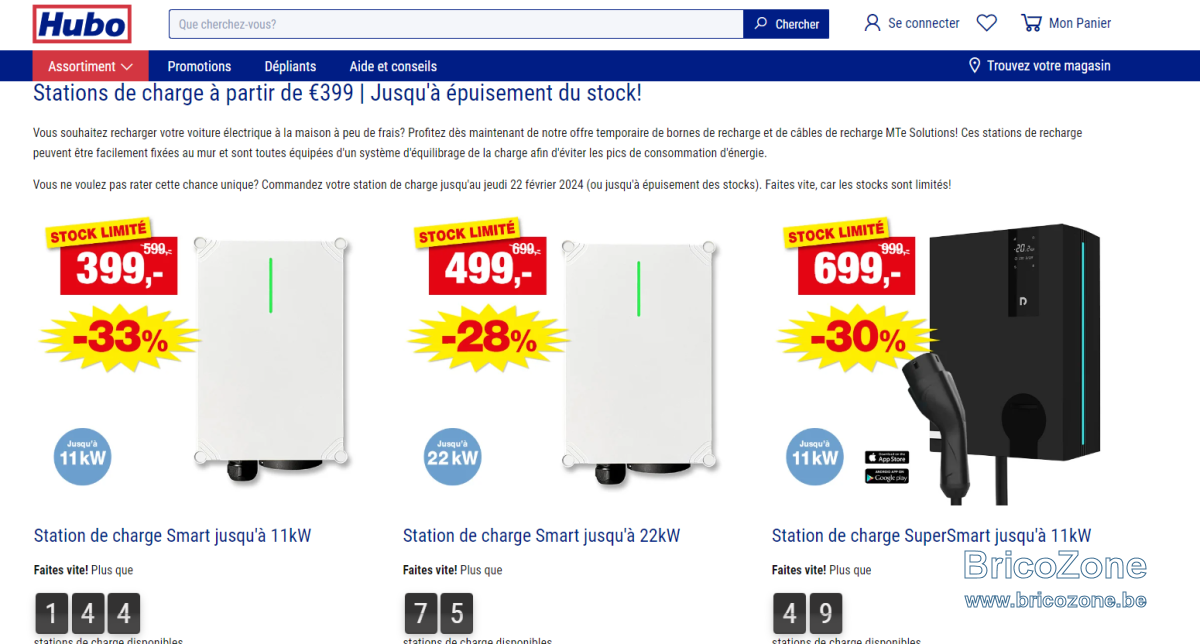
Task: Expand the Assortiment dropdown menu
Action: click(x=91, y=66)
